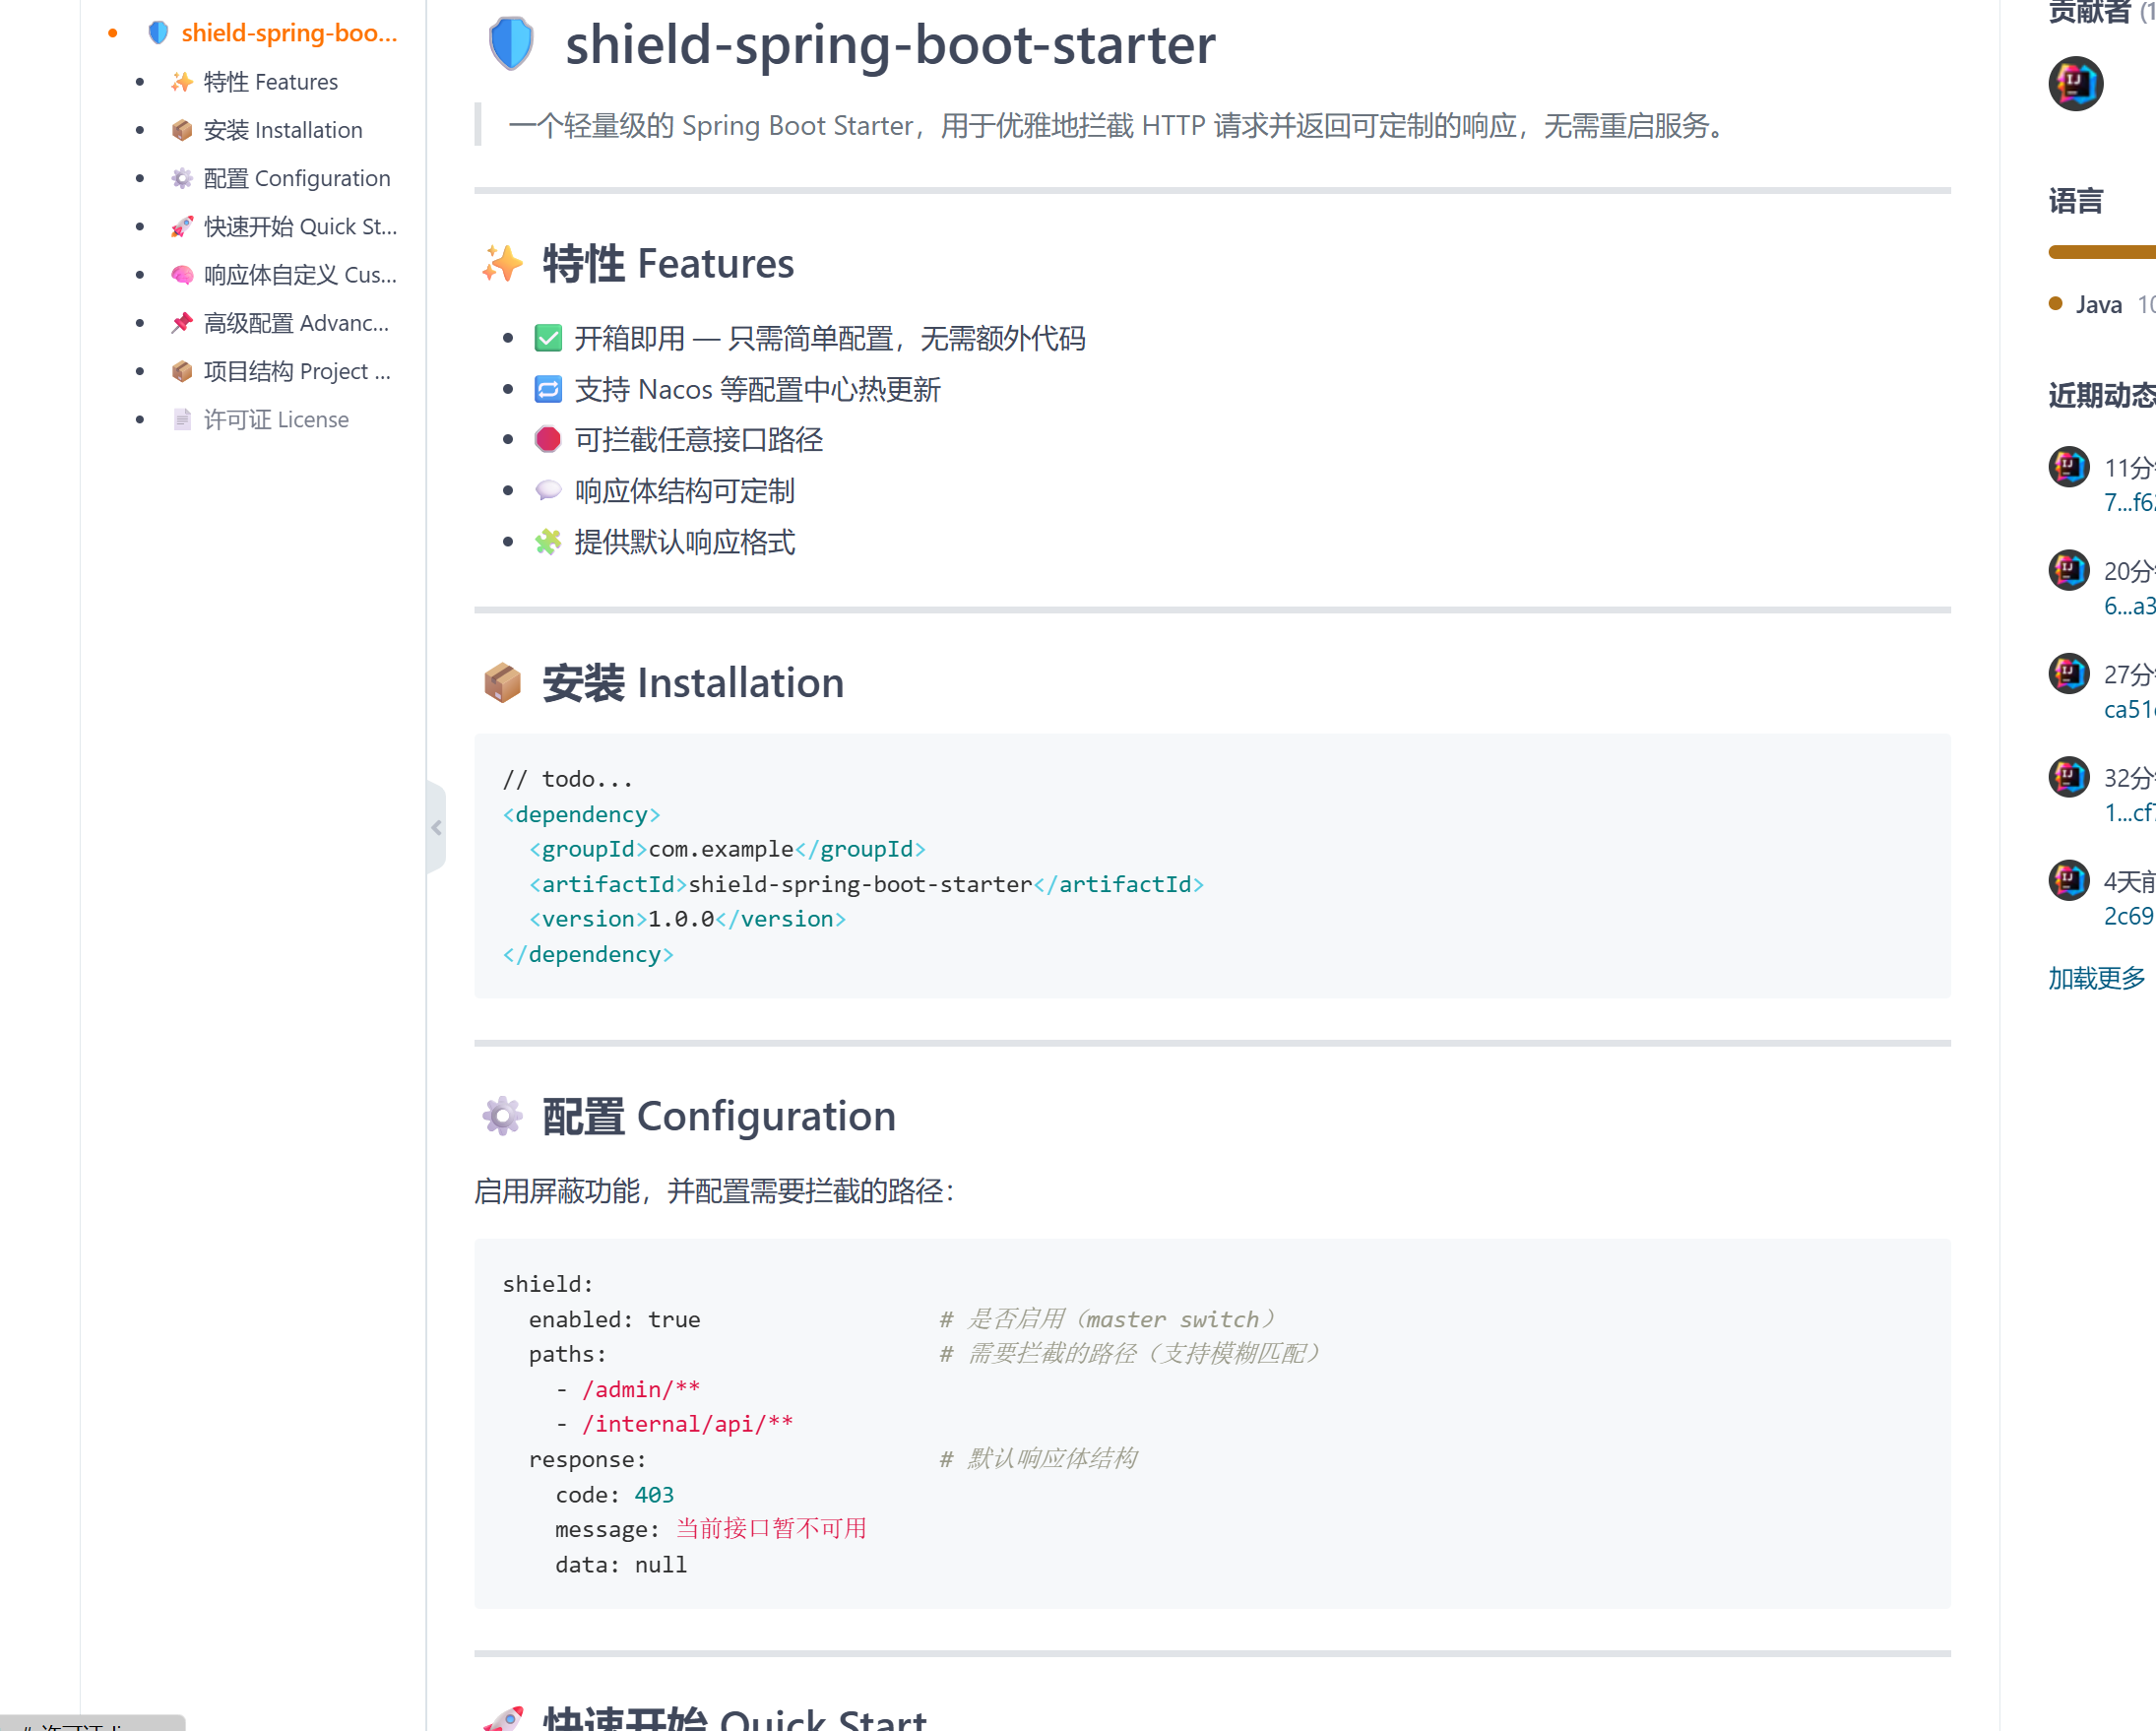Click the speech bubble icon on 响应体结构可定制

coord(548,490)
